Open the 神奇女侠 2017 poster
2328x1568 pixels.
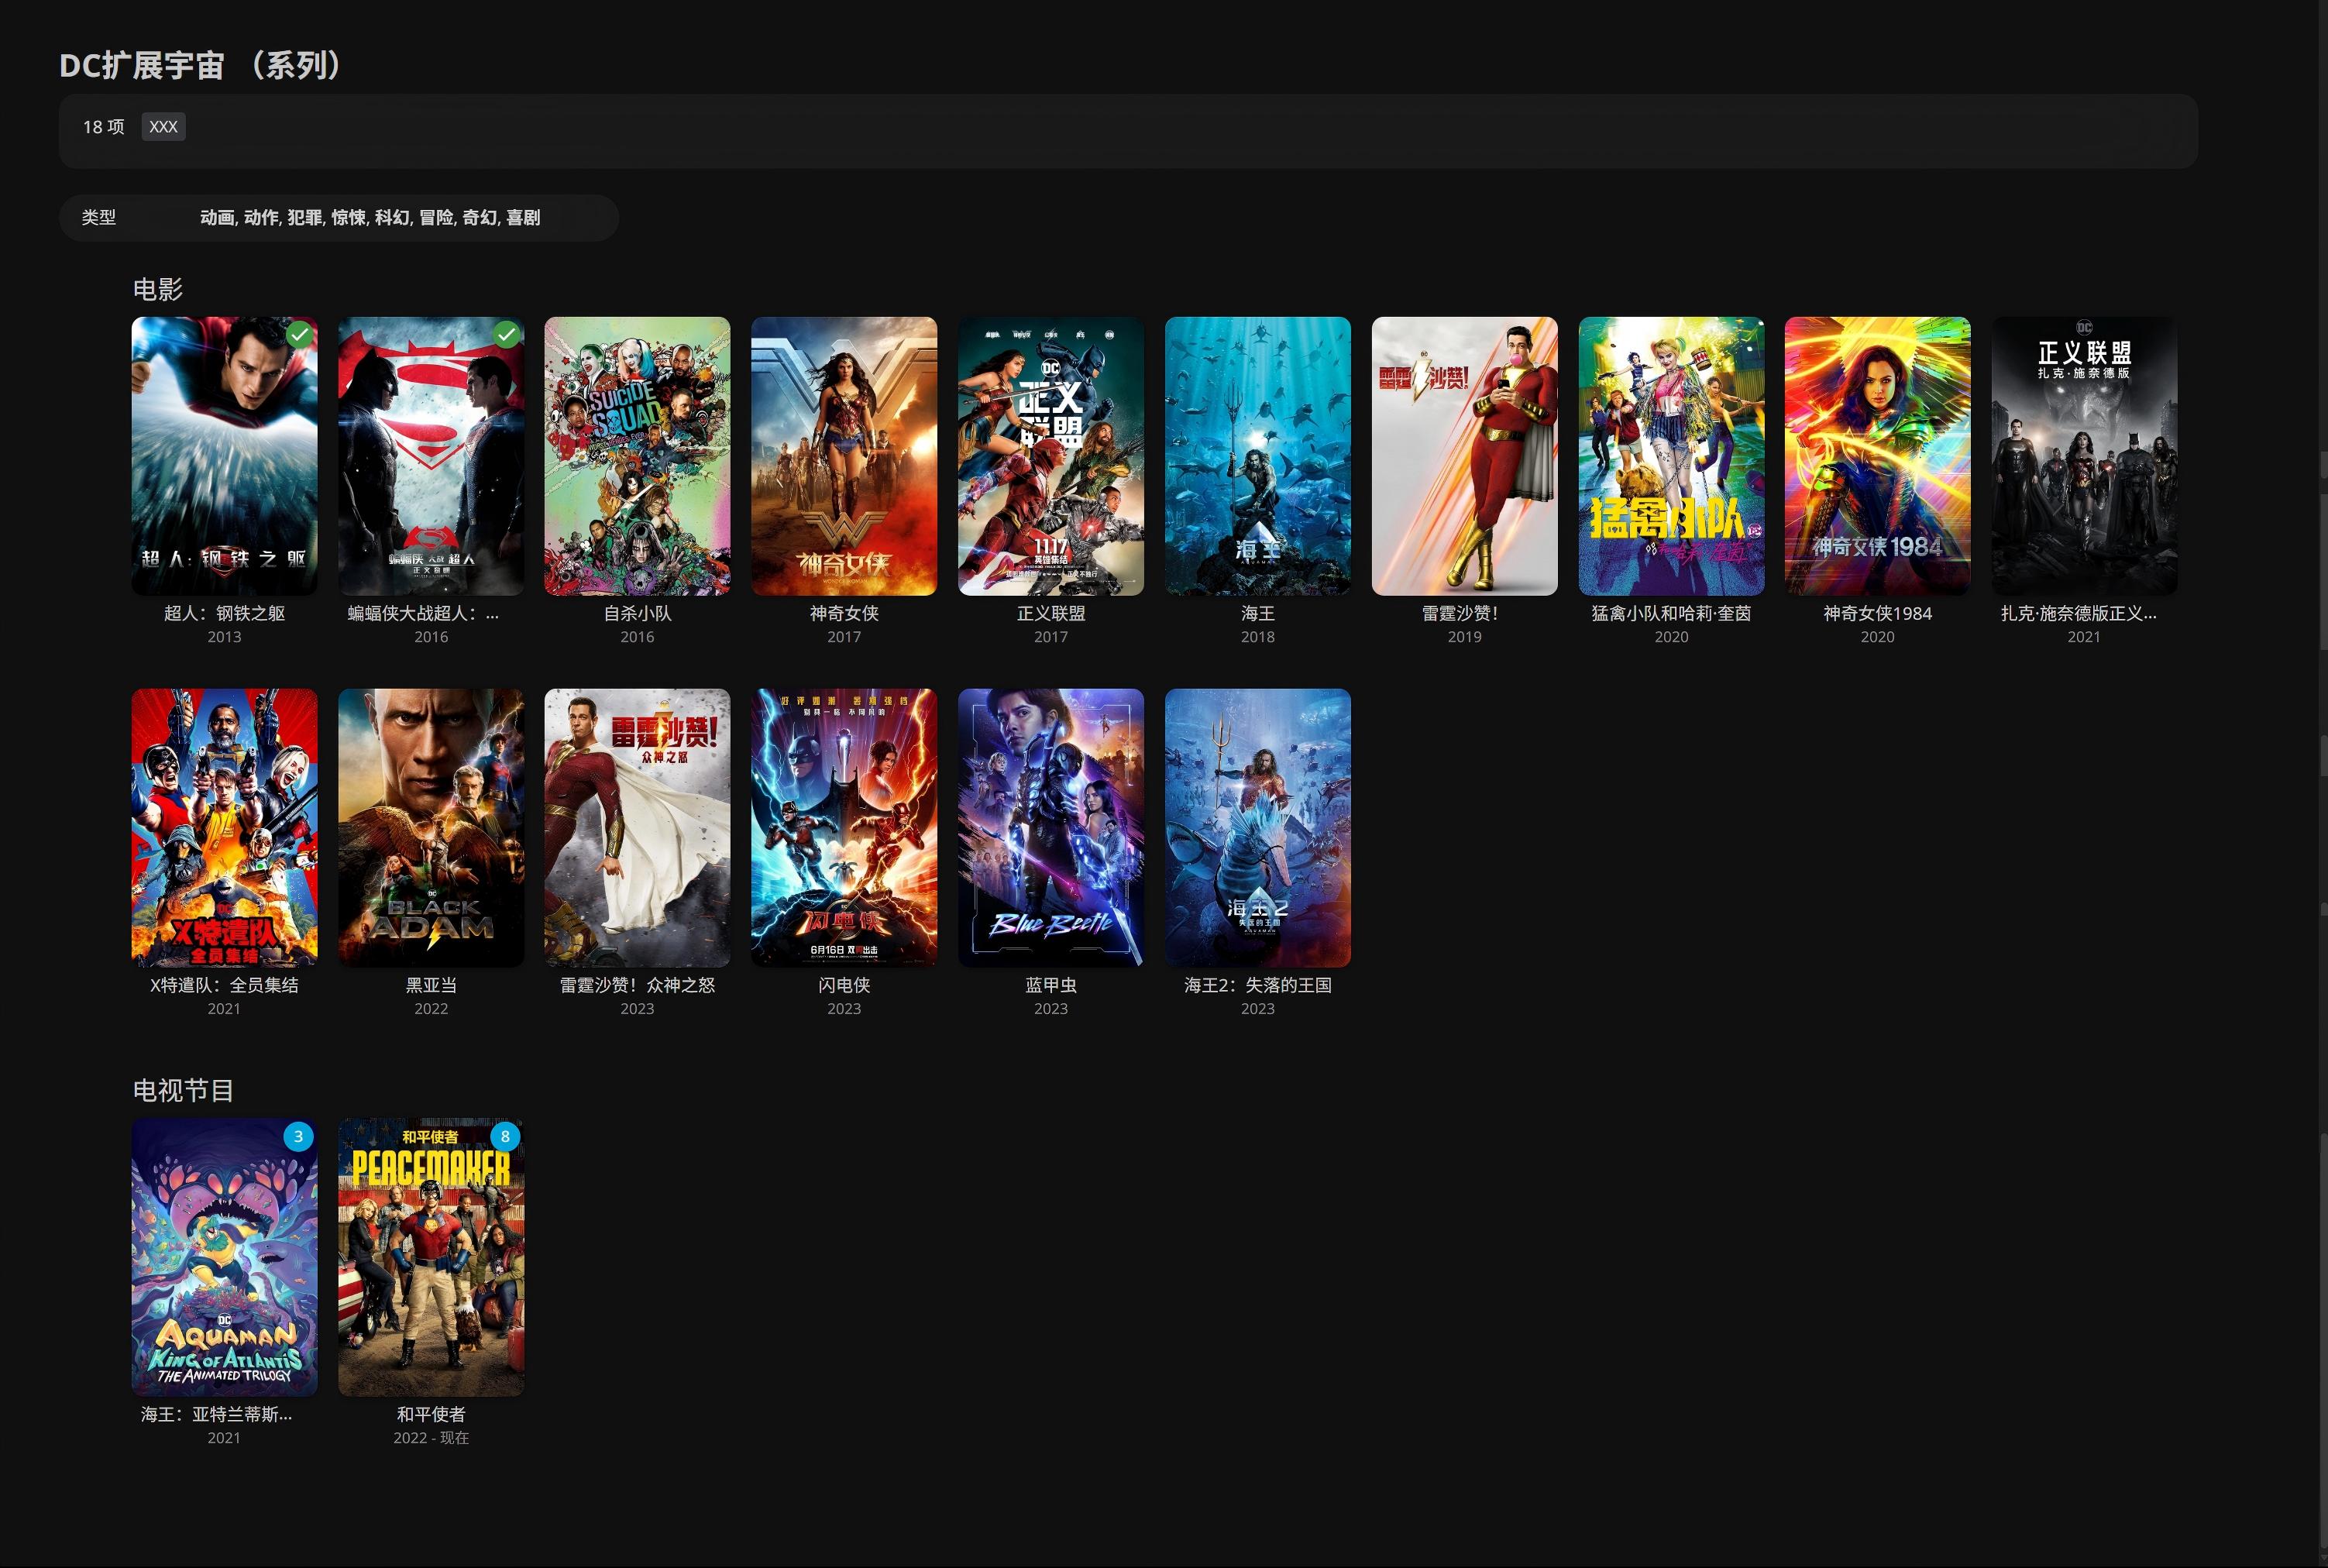844,456
